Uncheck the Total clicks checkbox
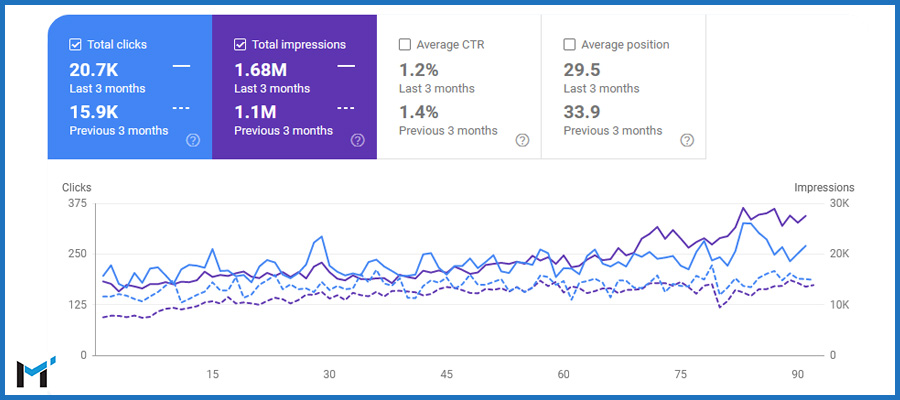The height and width of the screenshot is (400, 900). click(x=75, y=44)
